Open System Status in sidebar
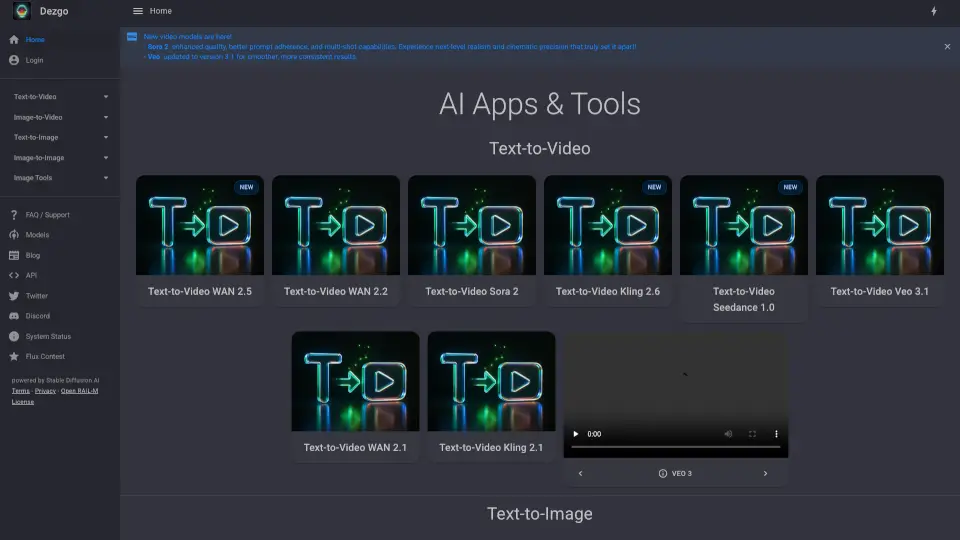The height and width of the screenshot is (540, 960). click(47, 336)
